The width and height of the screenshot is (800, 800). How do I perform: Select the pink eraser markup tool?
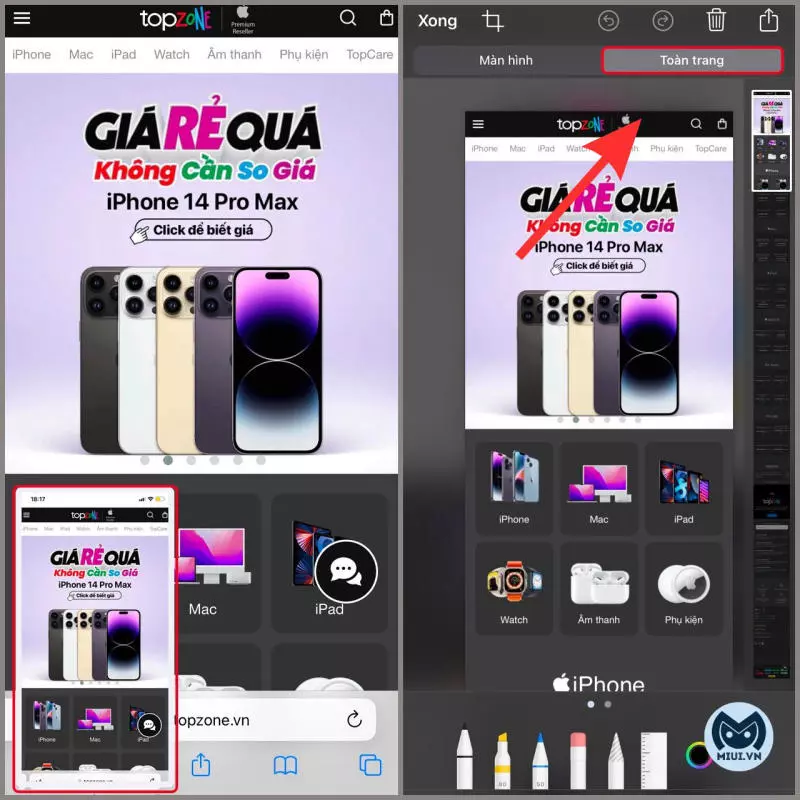point(578,760)
